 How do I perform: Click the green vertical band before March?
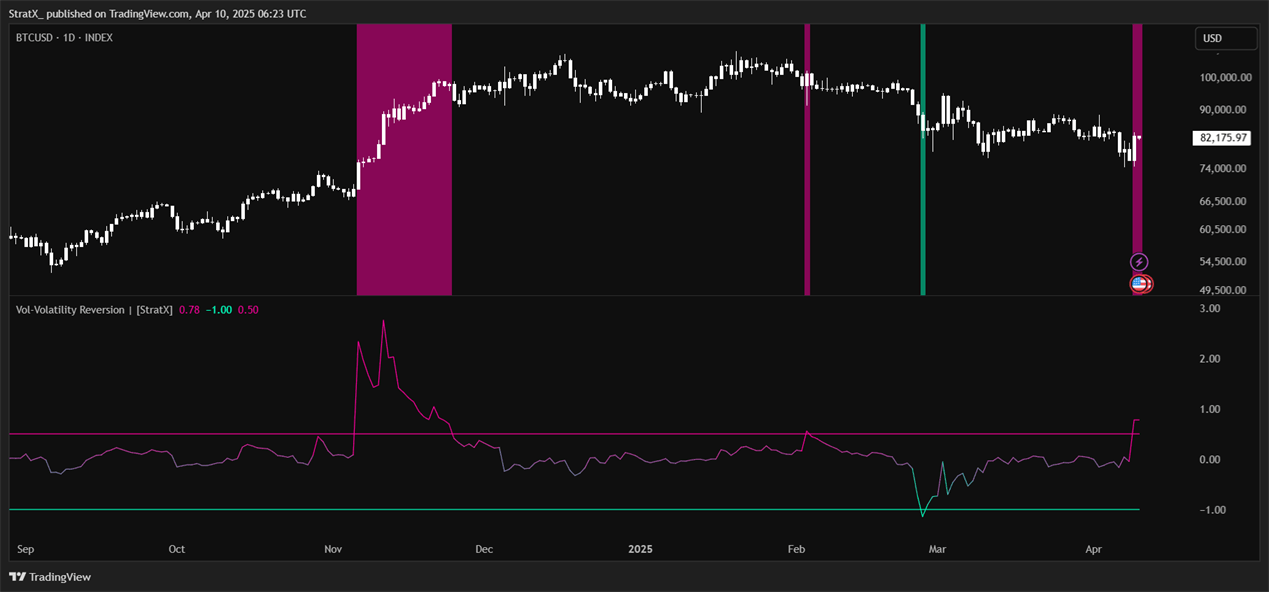click(x=923, y=160)
